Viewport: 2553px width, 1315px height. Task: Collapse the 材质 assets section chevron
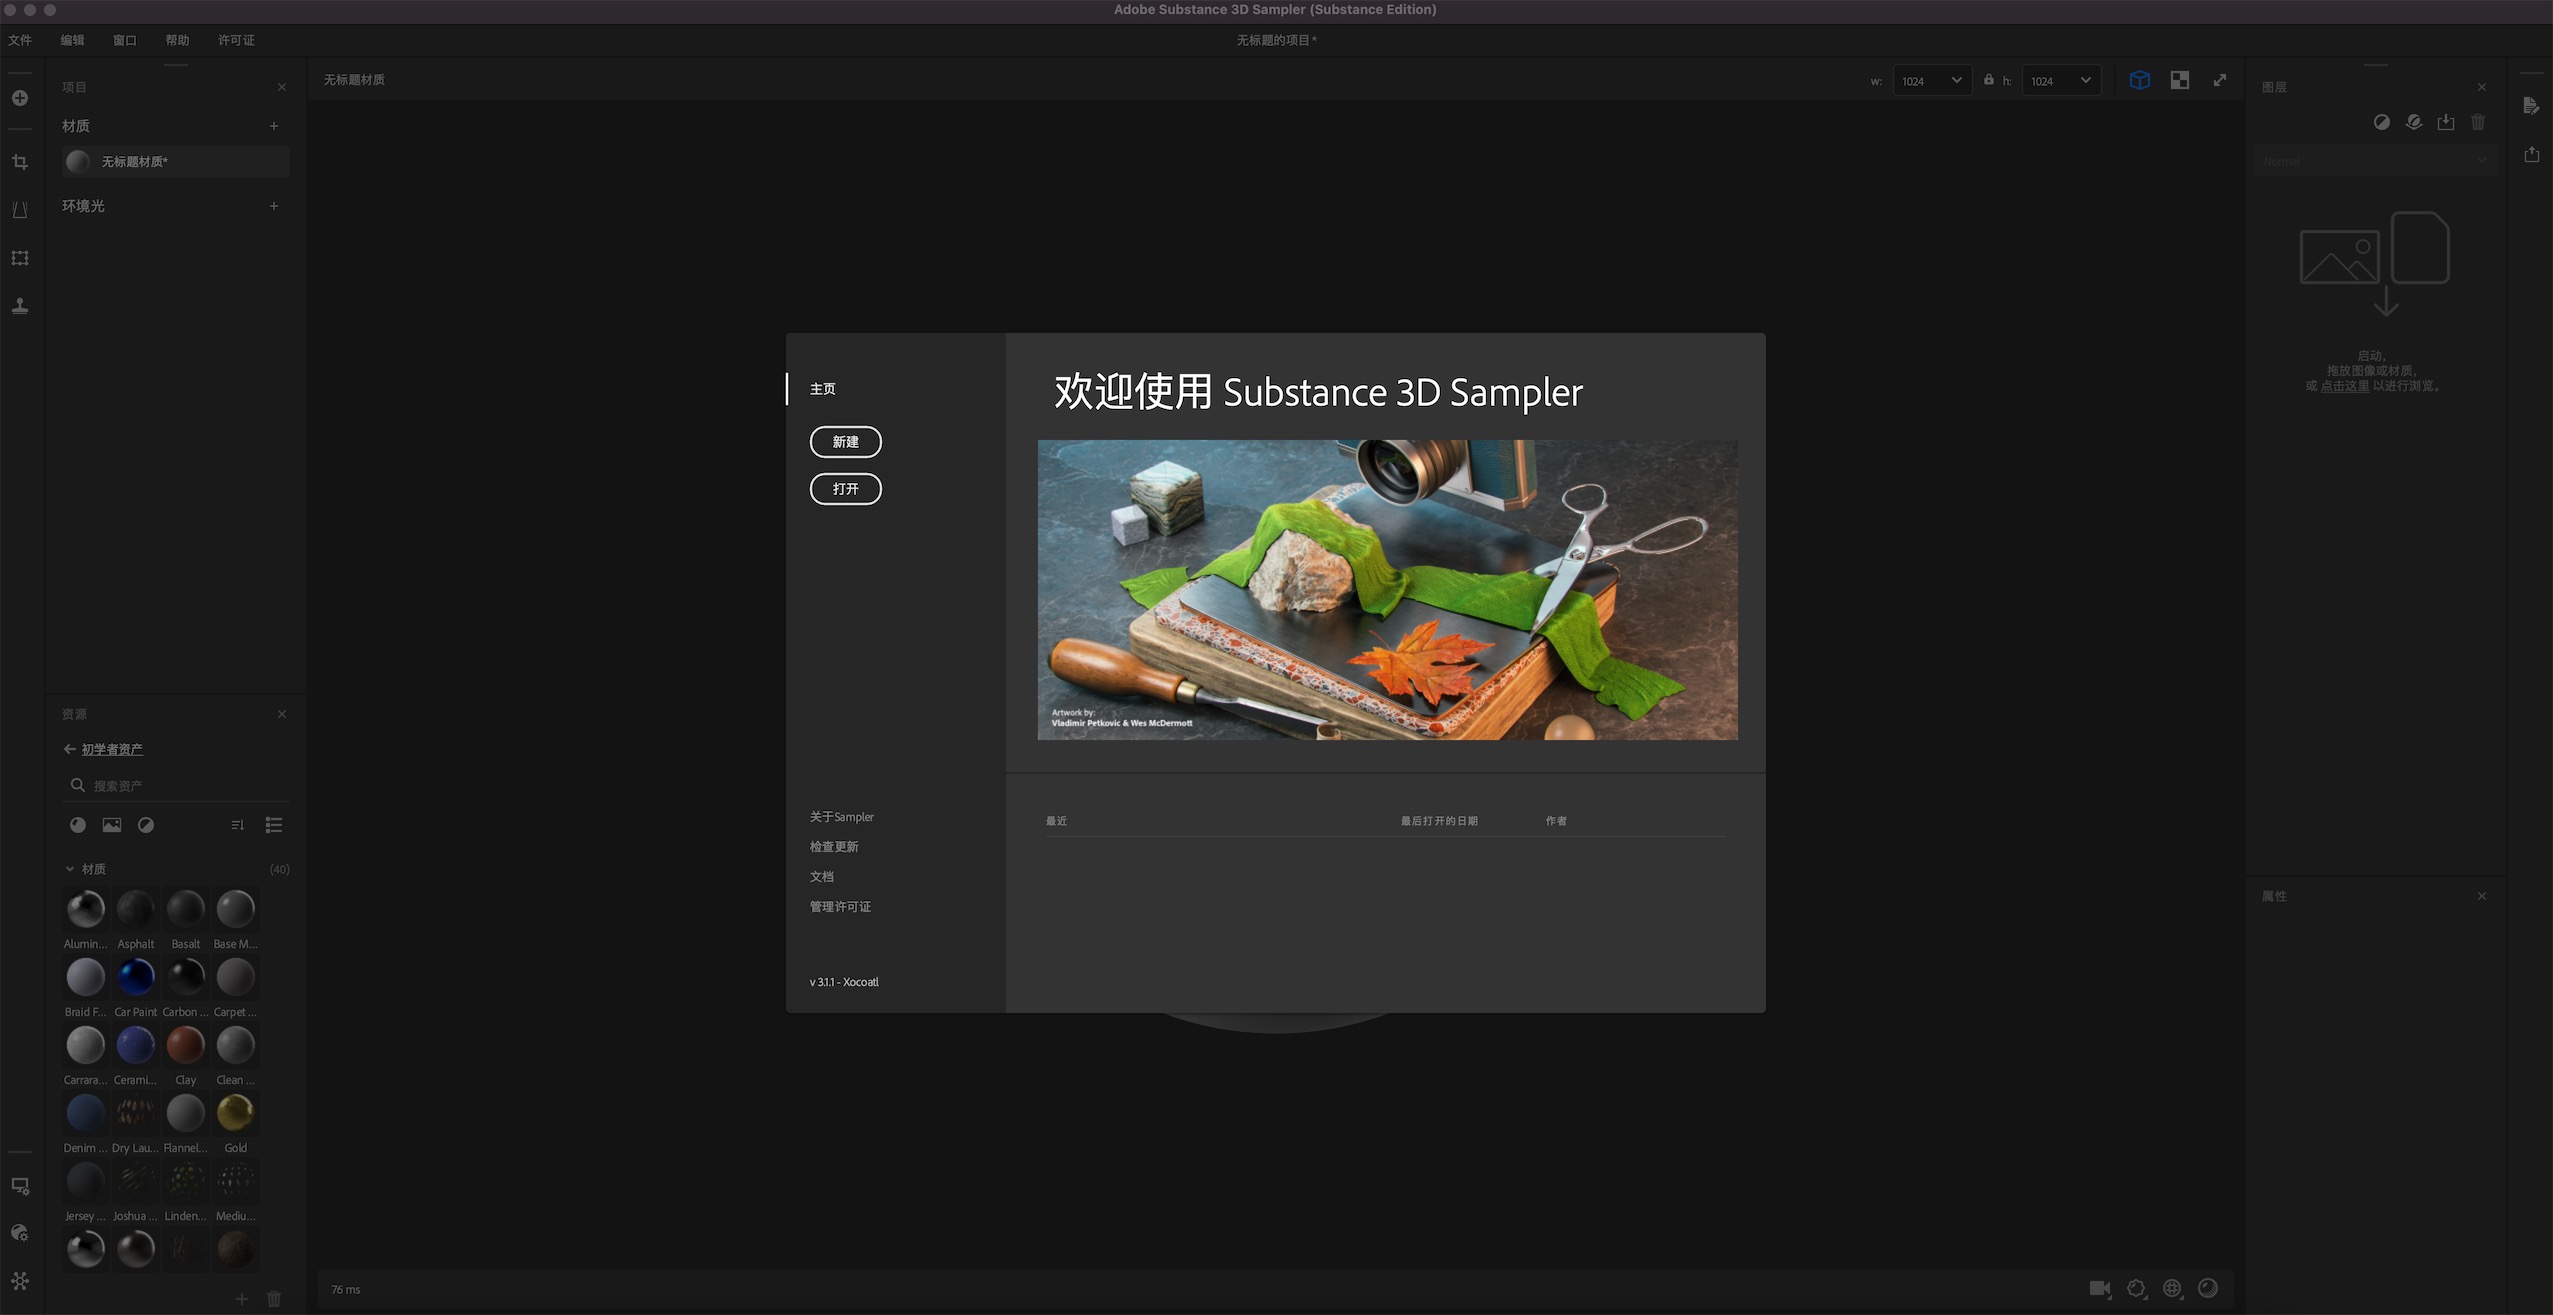(x=70, y=869)
